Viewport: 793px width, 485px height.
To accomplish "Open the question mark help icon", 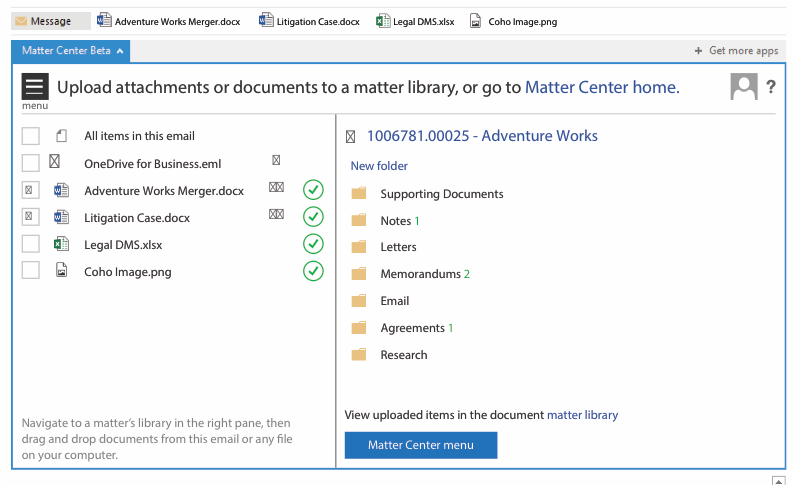I will click(x=771, y=87).
